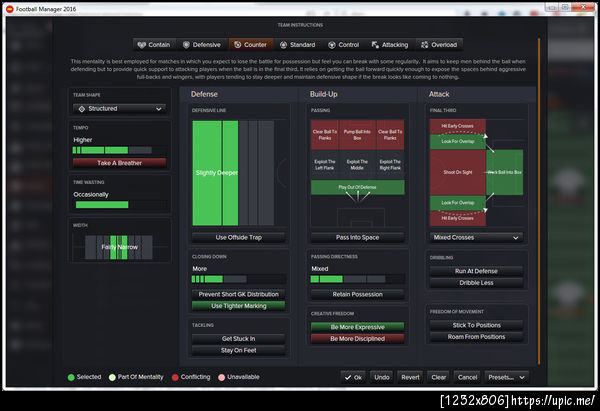Disable Be More Expressive

(357, 327)
